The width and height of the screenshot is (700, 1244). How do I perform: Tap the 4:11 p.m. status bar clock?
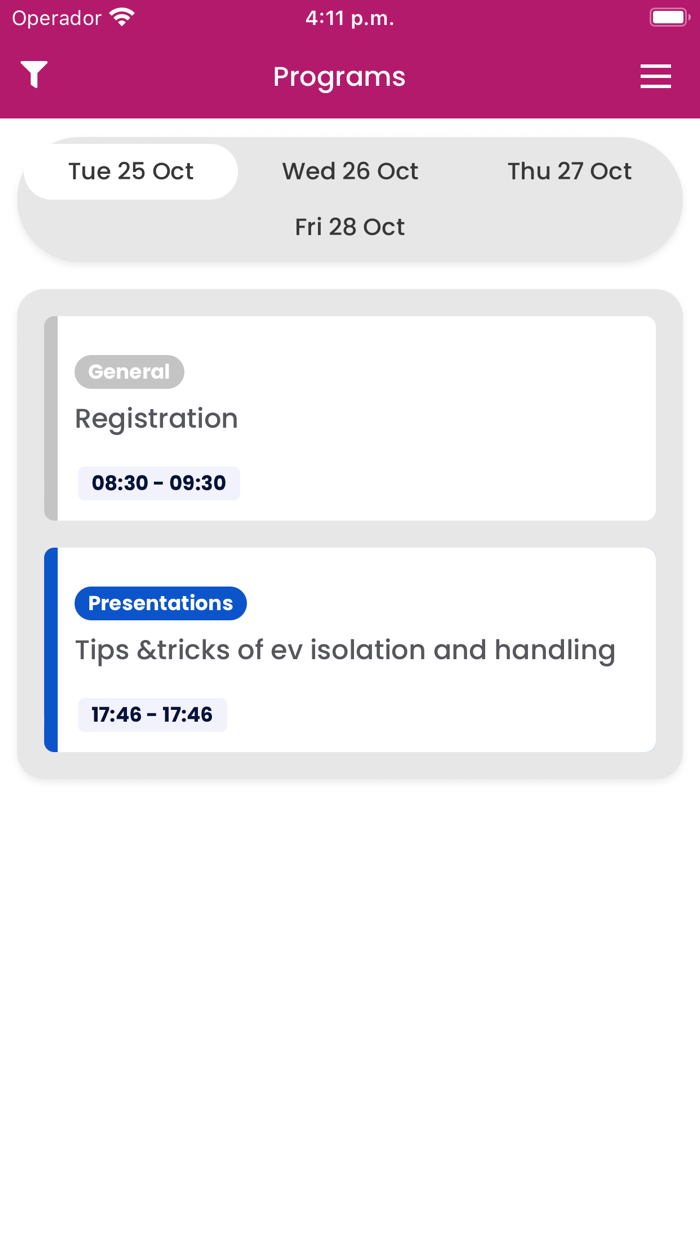coord(349,18)
